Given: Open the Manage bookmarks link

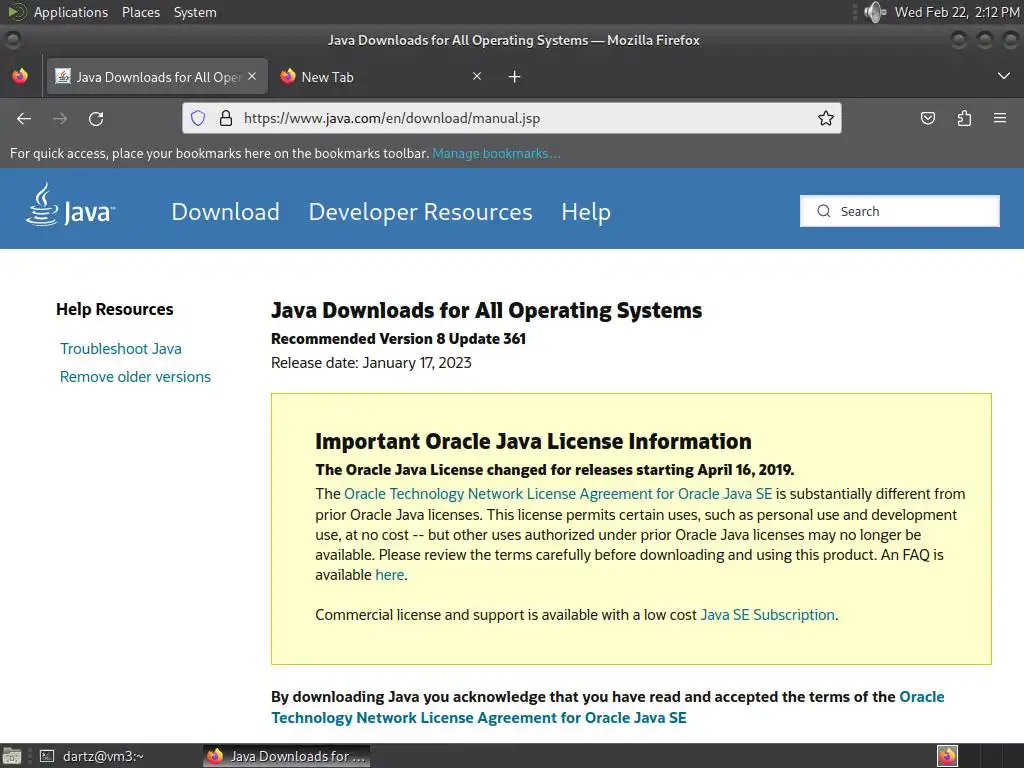Looking at the screenshot, I should [496, 153].
